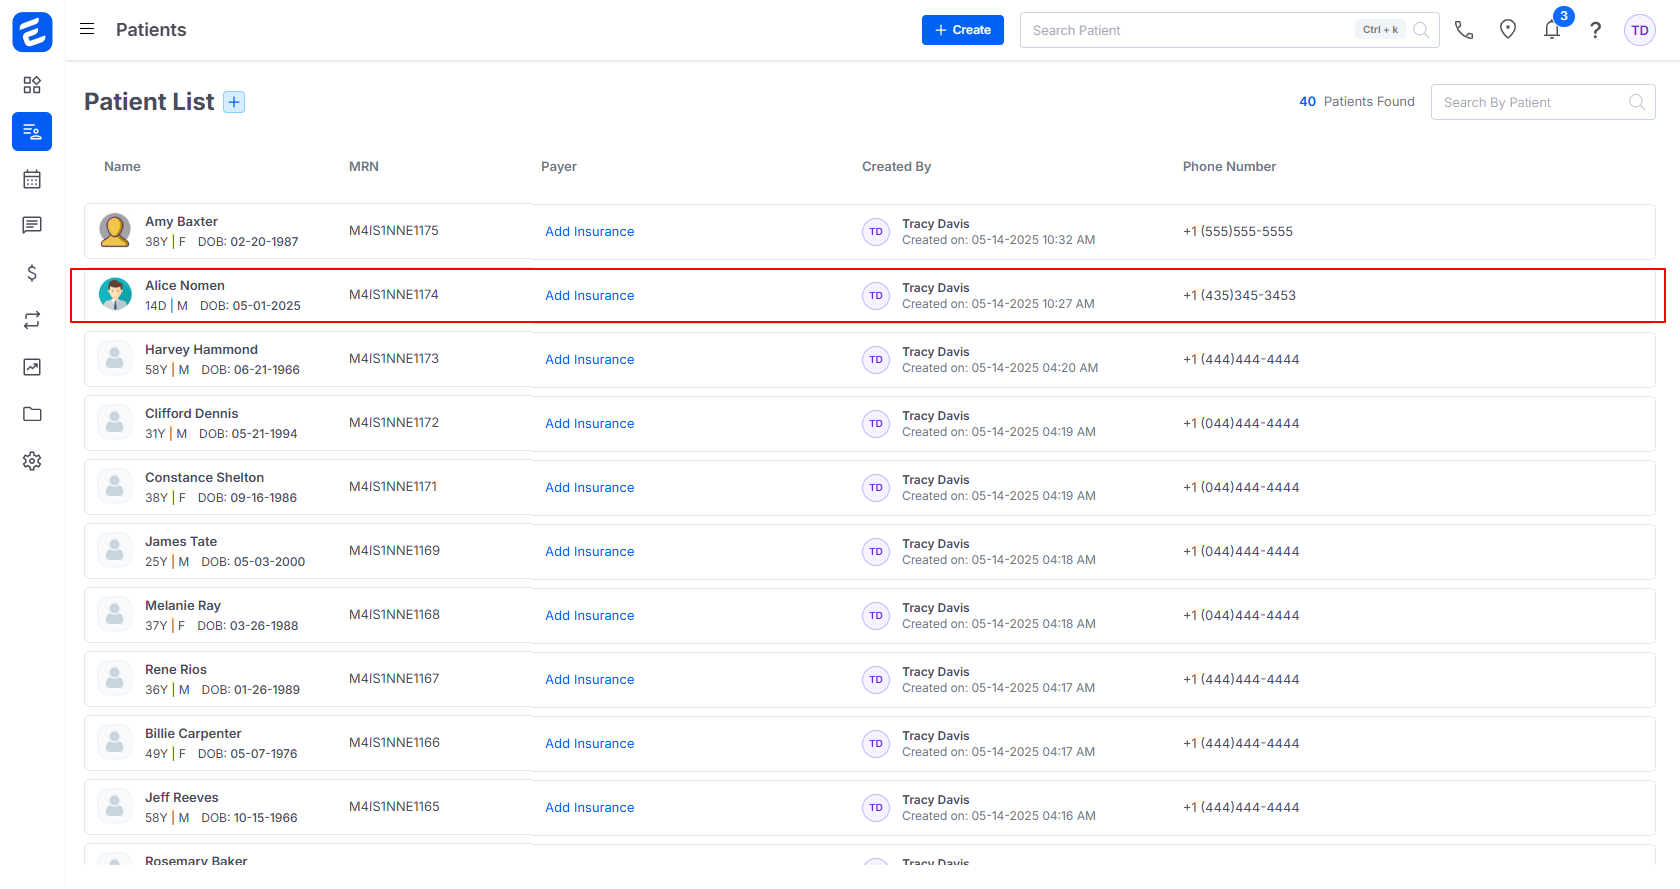Viewport: 1680px width, 889px height.
Task: Select the Clifford Dennis patient row
Action: click(x=191, y=414)
